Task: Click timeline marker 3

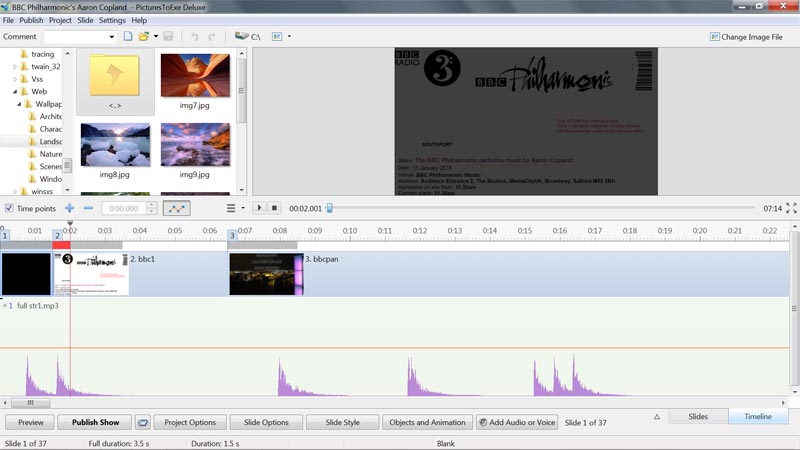Action: coord(232,235)
